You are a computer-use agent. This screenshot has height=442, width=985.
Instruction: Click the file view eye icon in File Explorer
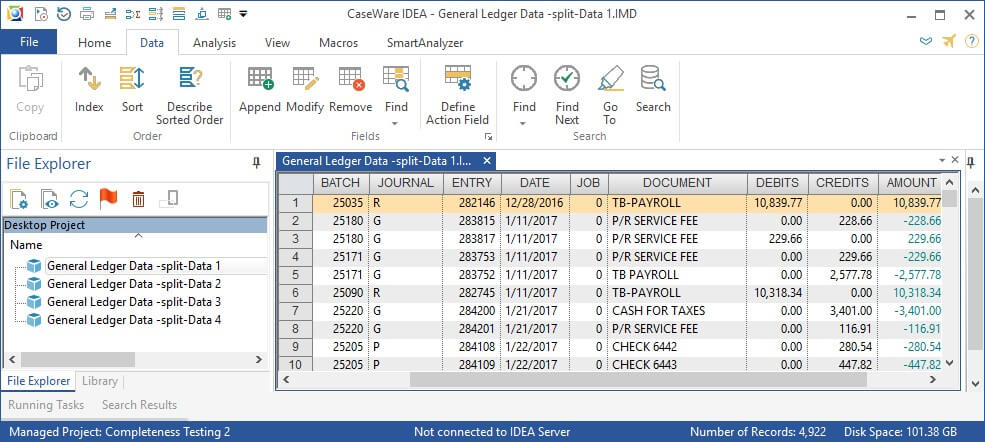[49, 200]
